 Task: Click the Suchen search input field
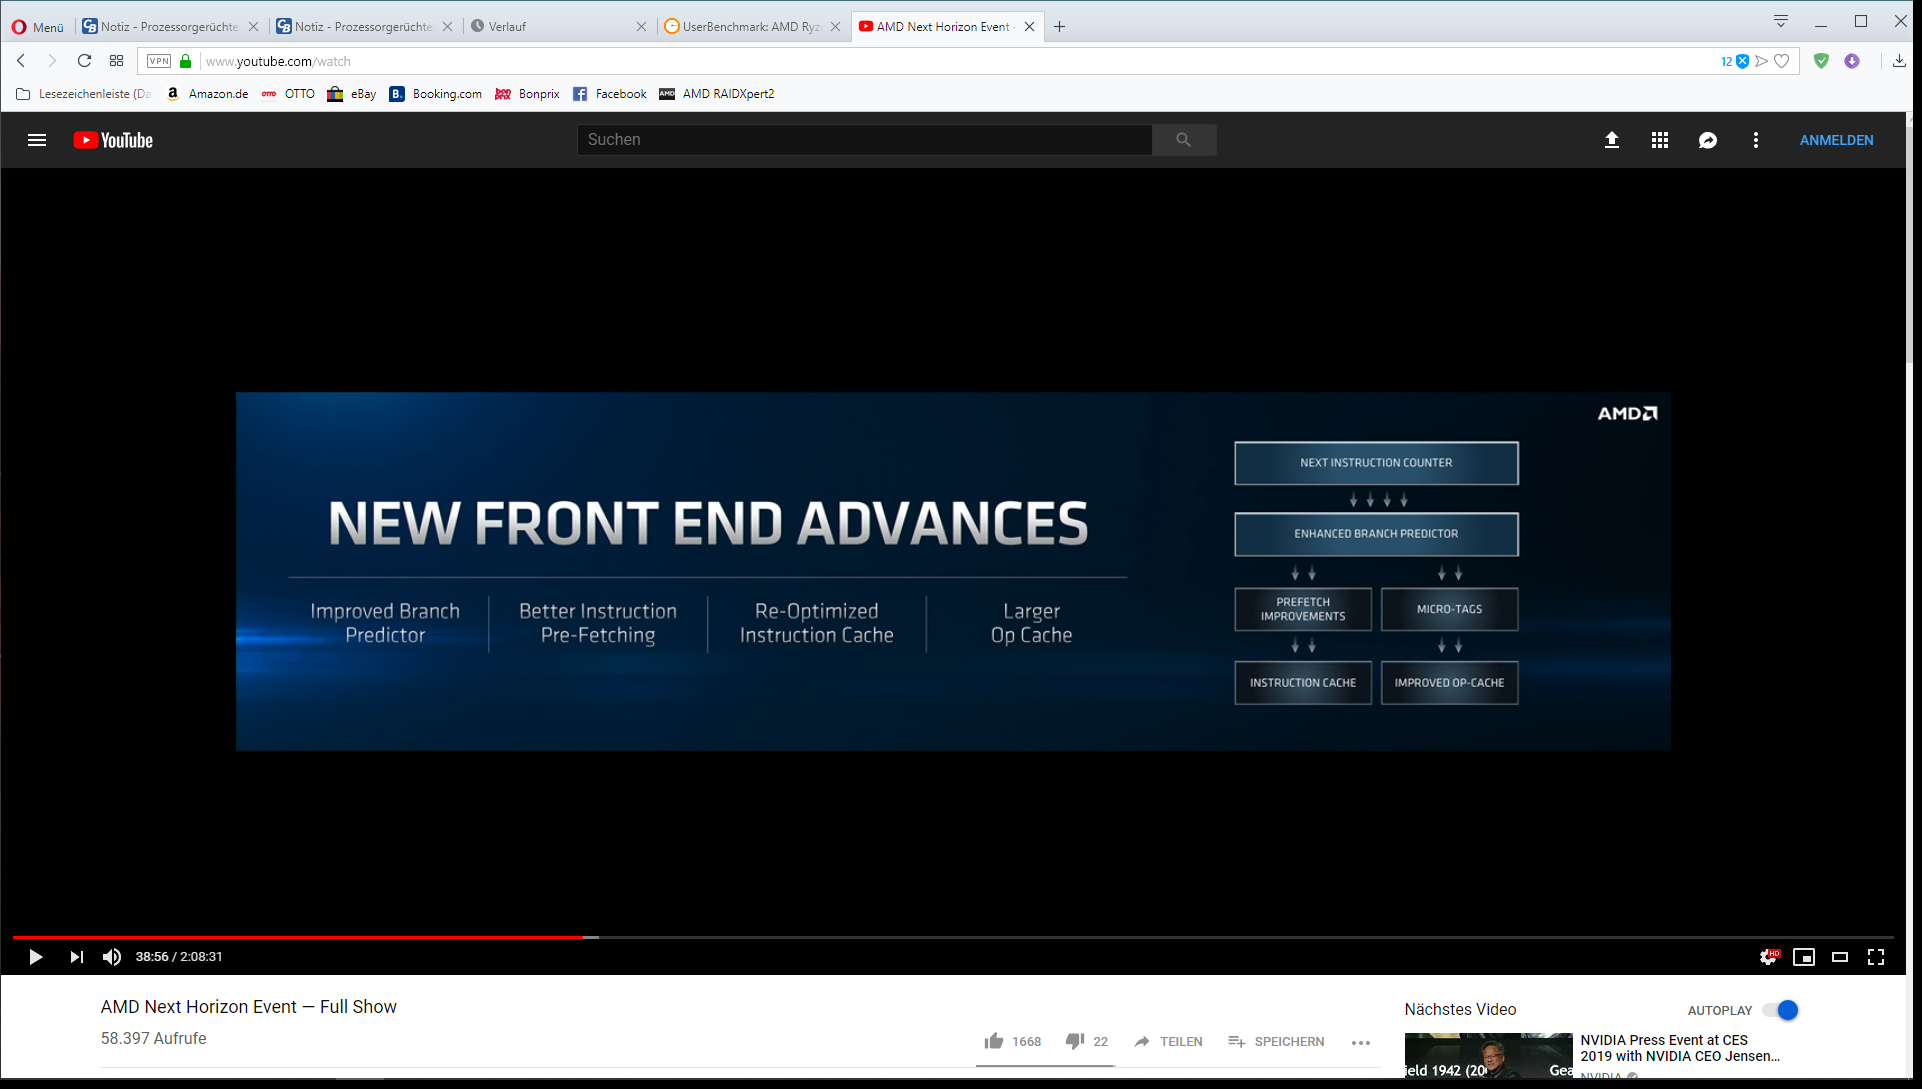(x=864, y=140)
